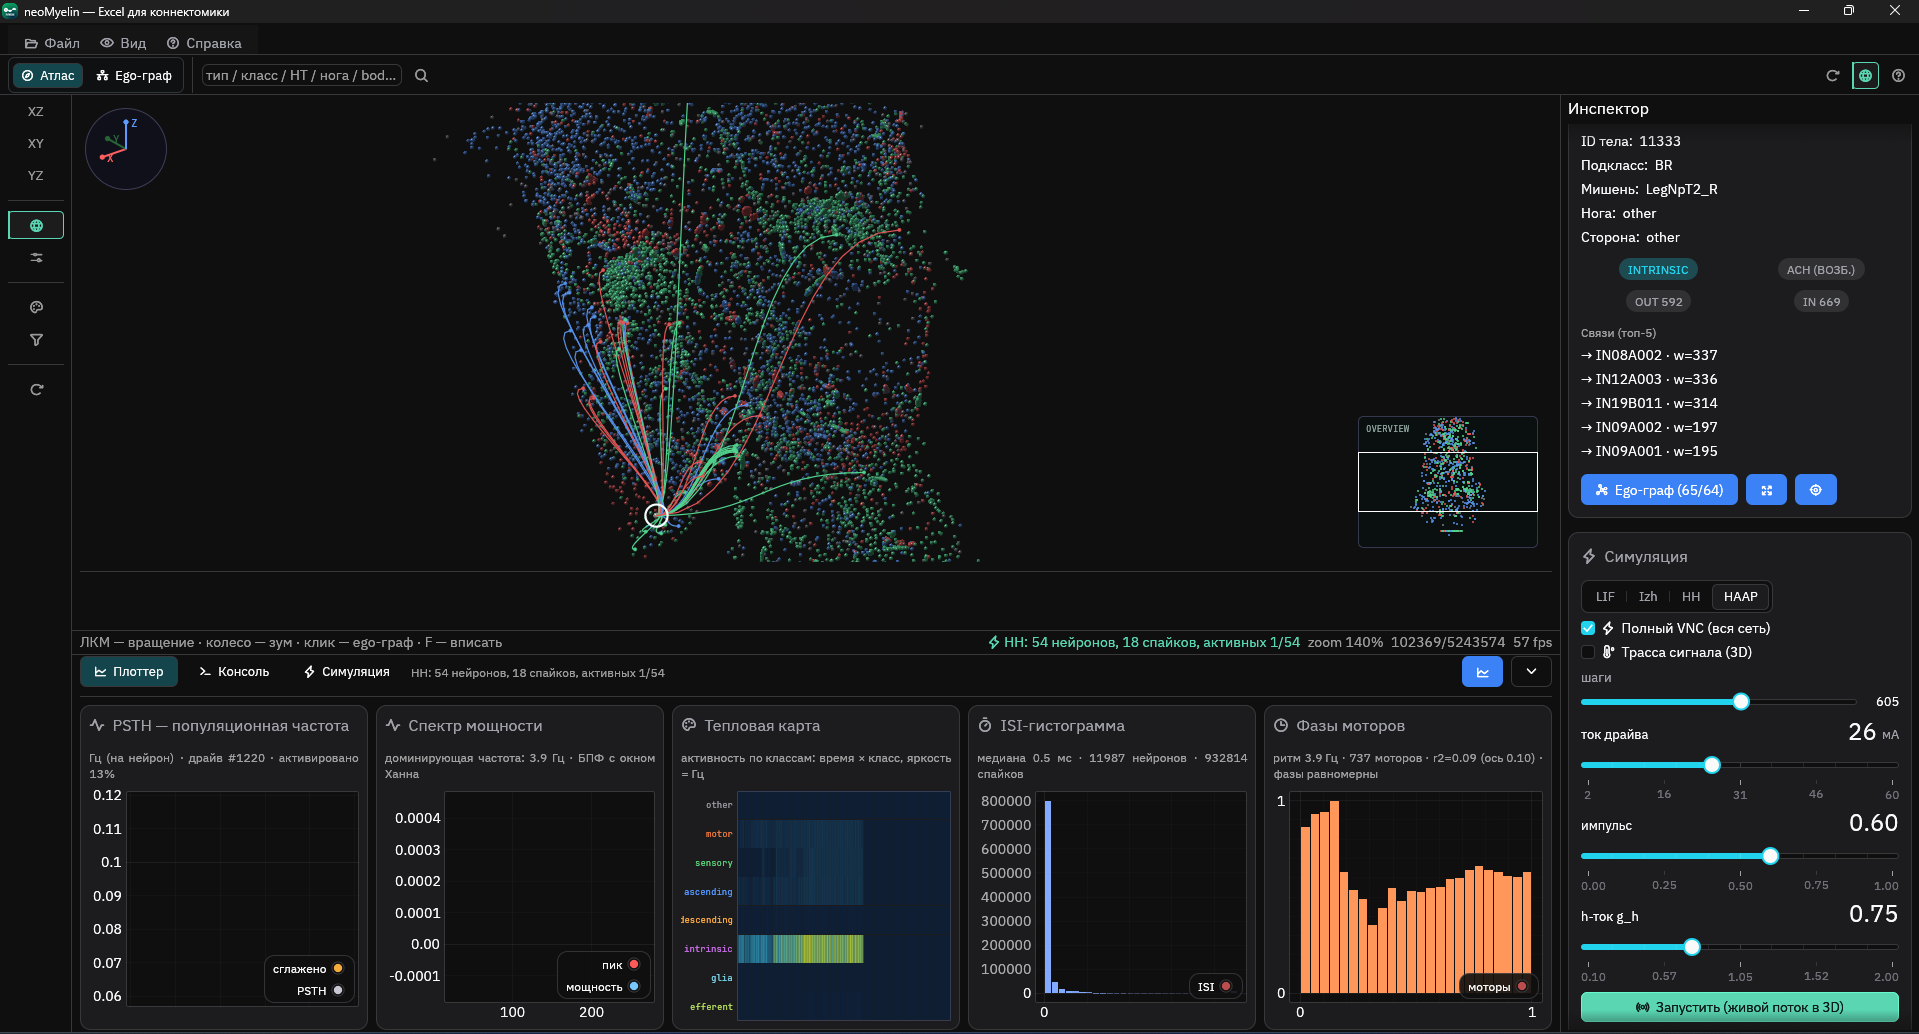Click Запустить (живой поток в 3D)
This screenshot has height=1034, width=1919.
tap(1739, 1007)
